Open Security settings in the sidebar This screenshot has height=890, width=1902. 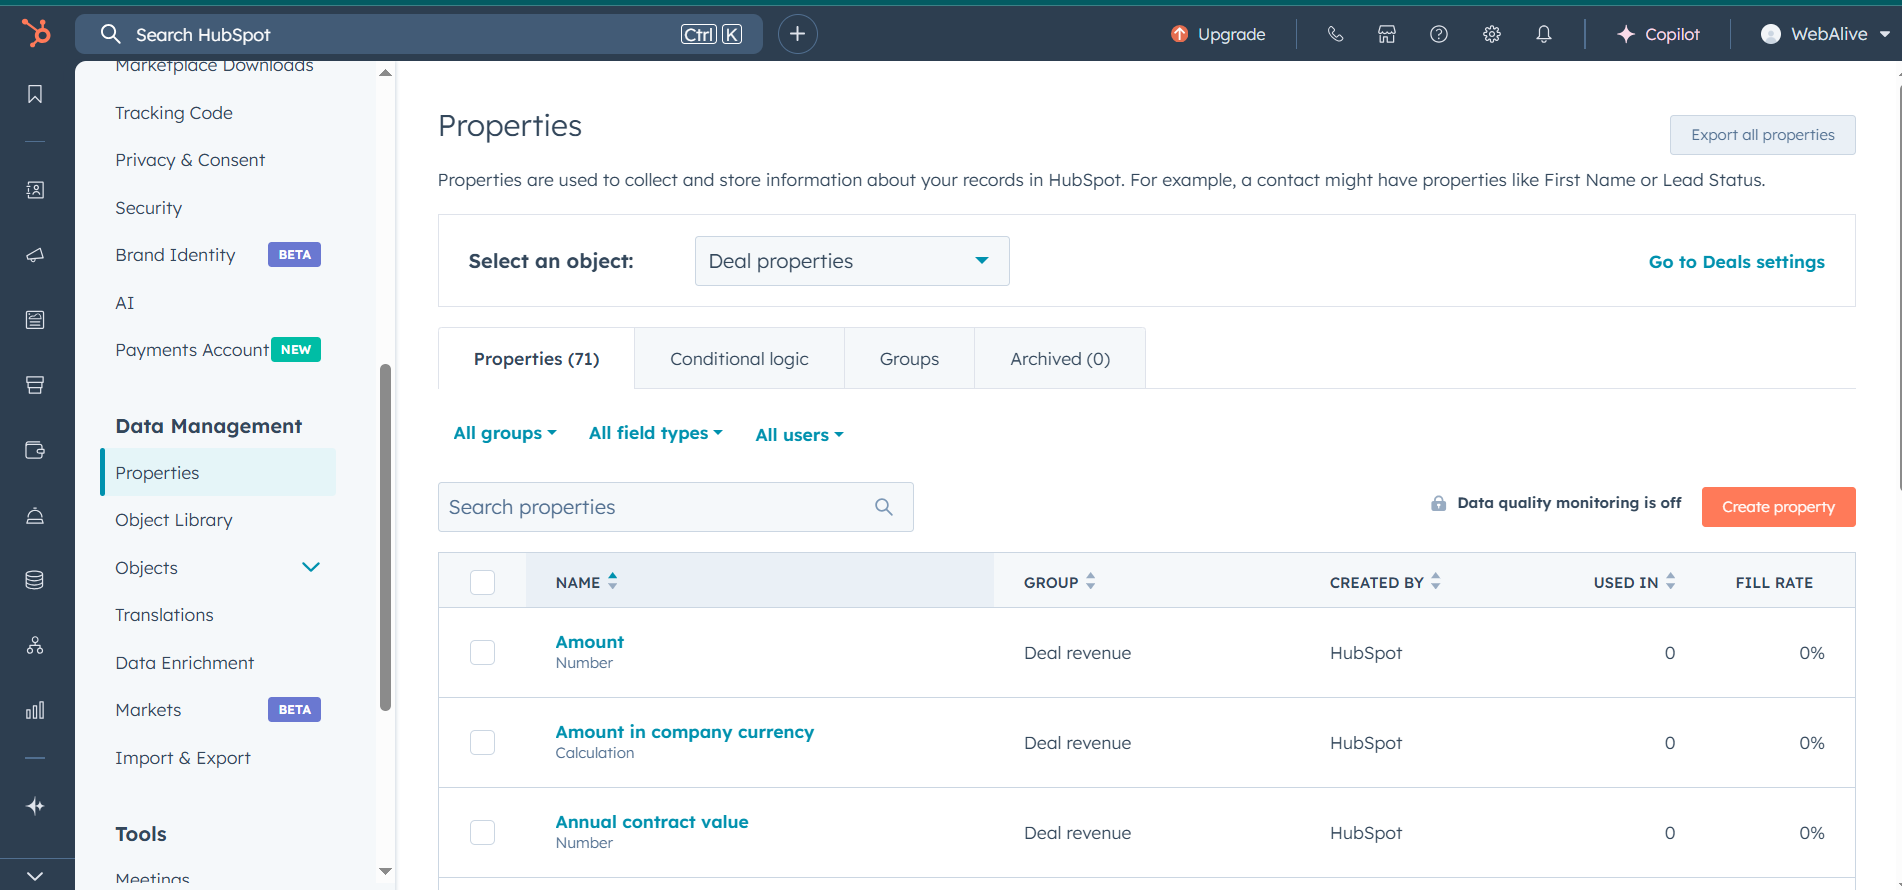click(148, 208)
